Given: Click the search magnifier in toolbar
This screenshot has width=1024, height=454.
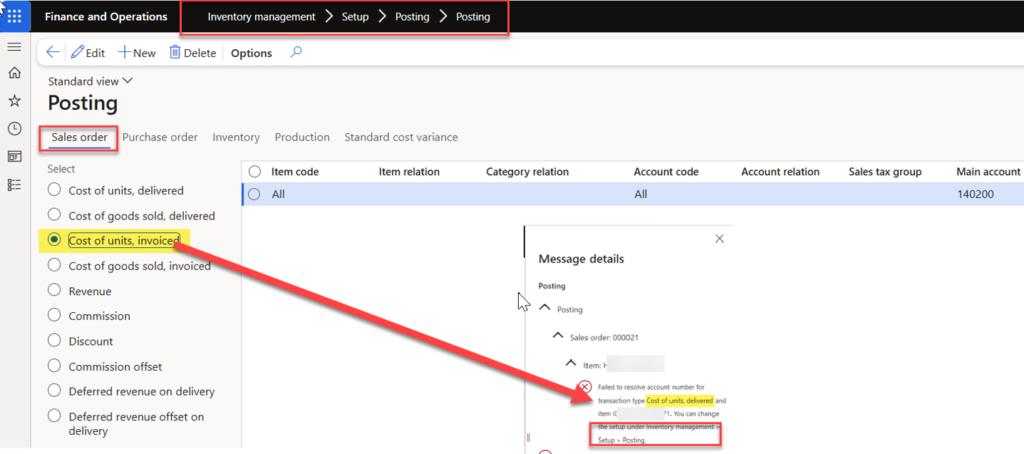Looking at the screenshot, I should tap(296, 52).
